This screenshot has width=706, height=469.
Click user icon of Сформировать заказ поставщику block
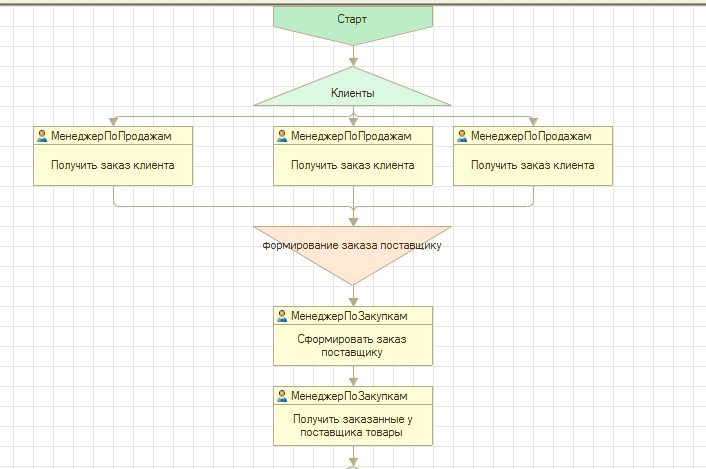coord(282,316)
